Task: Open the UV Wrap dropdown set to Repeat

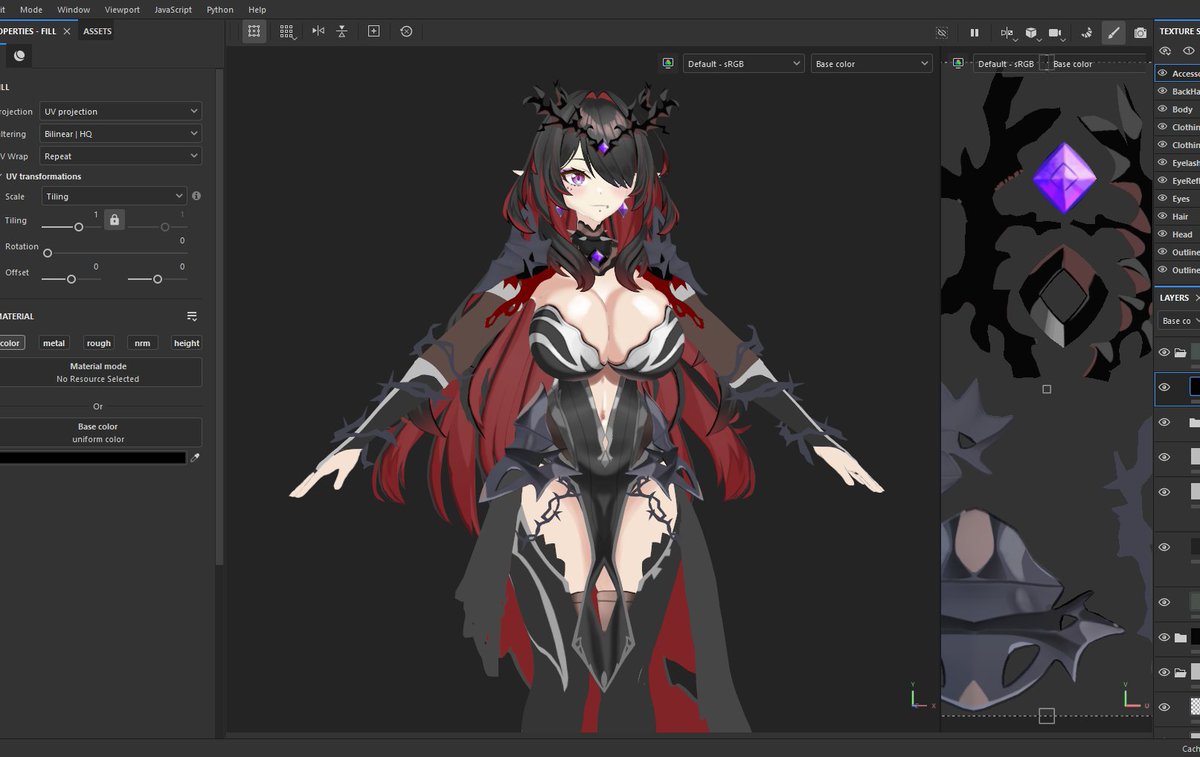Action: pyautogui.click(x=120, y=156)
